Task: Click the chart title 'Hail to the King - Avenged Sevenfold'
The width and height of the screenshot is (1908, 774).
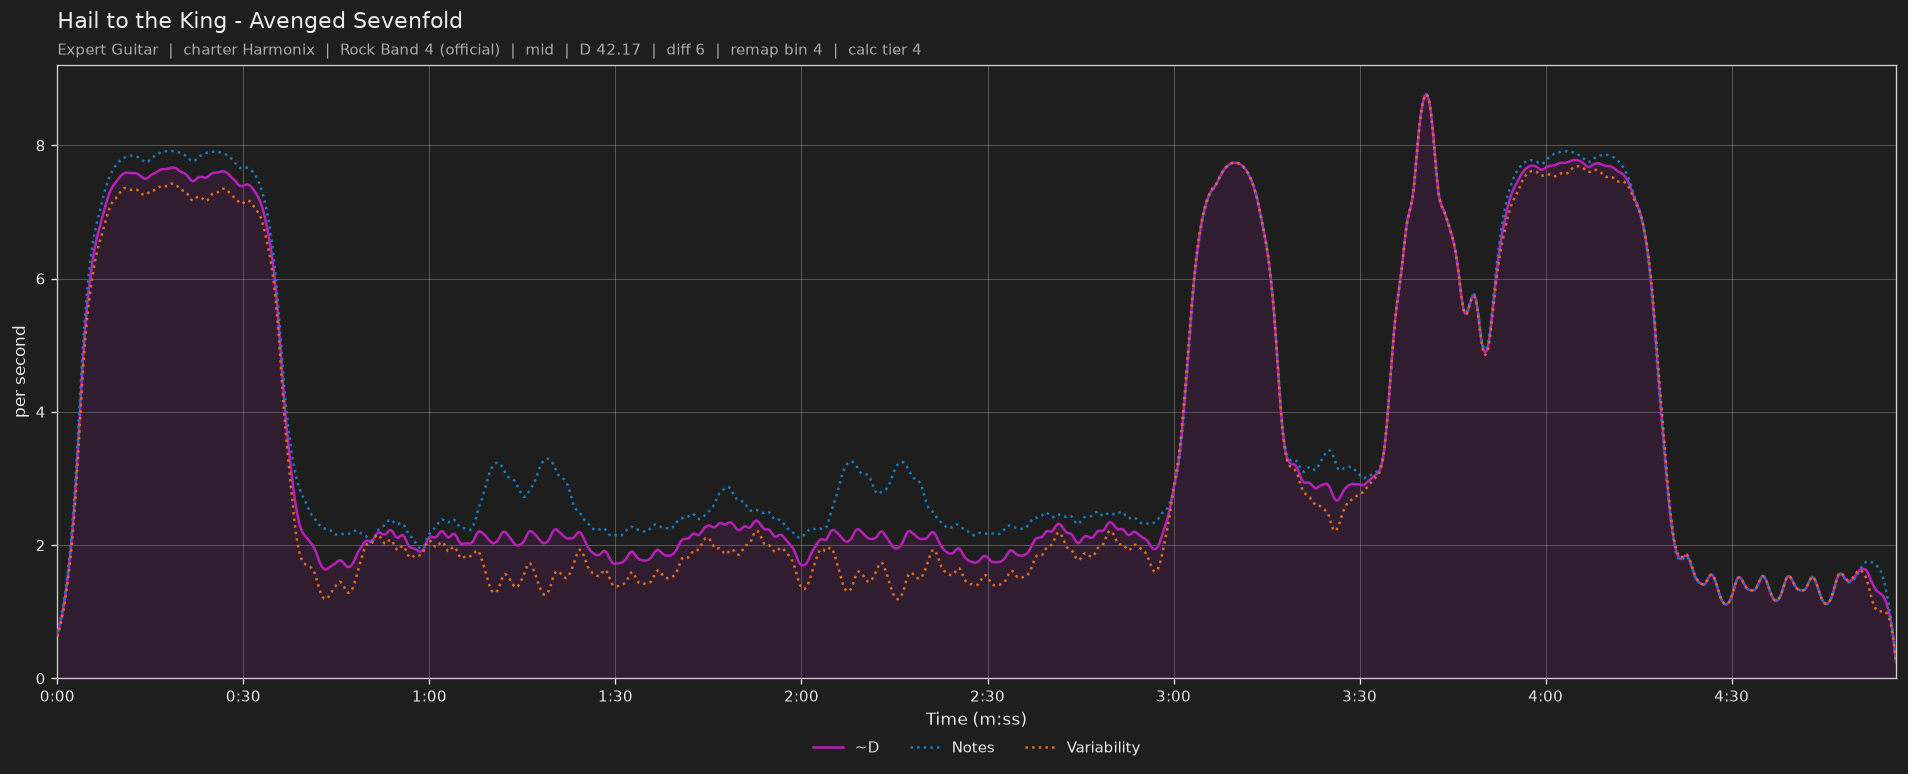Action: 260,21
